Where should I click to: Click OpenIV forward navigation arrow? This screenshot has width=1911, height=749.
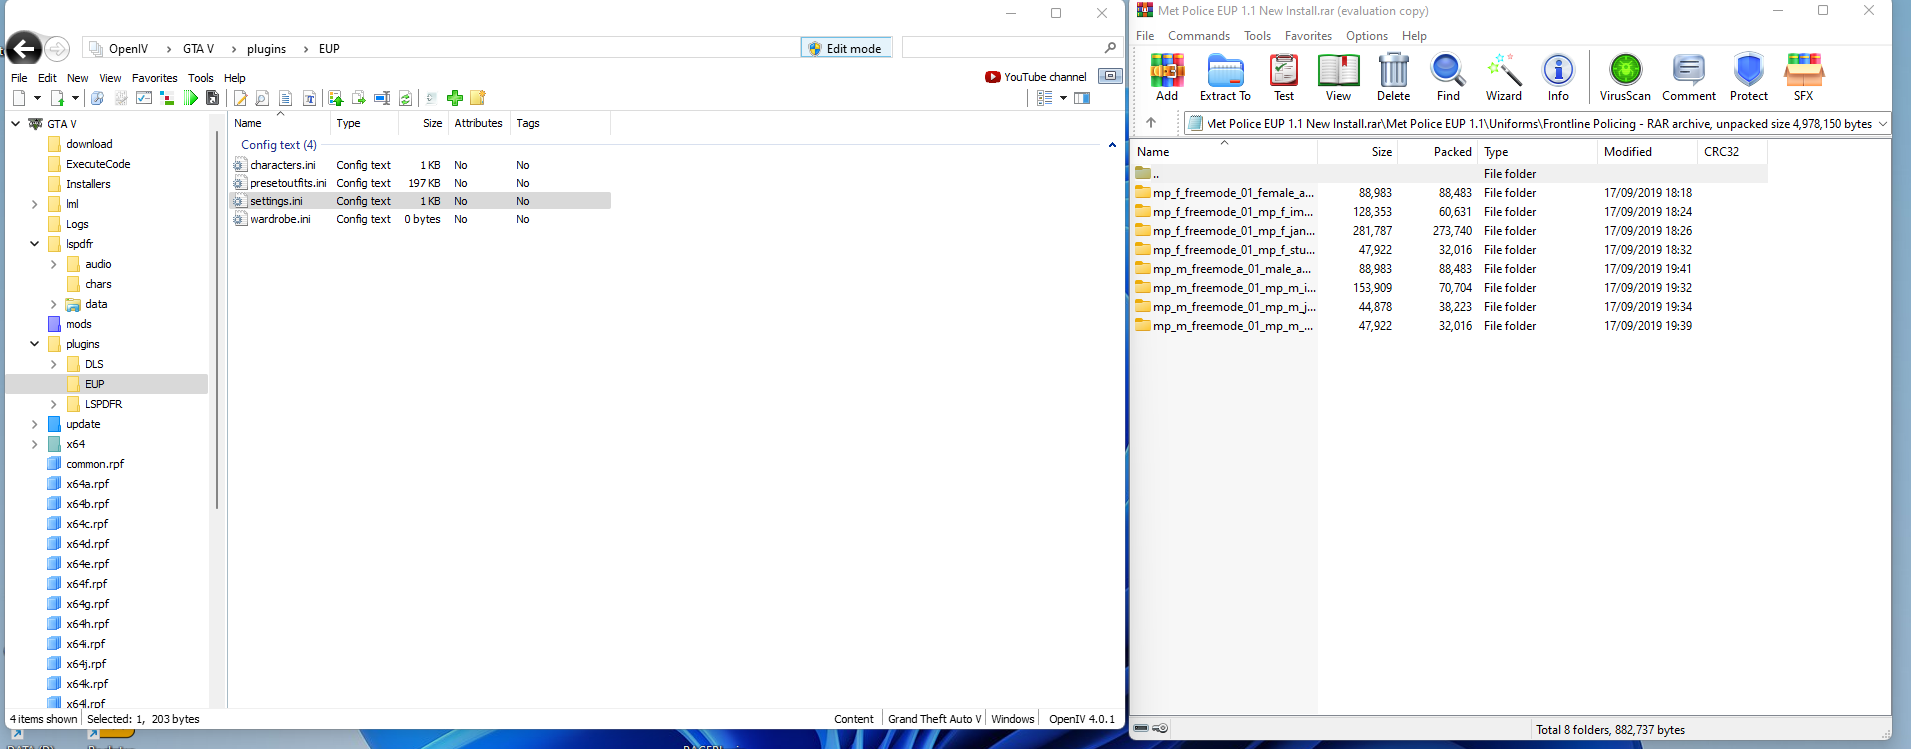(x=58, y=48)
